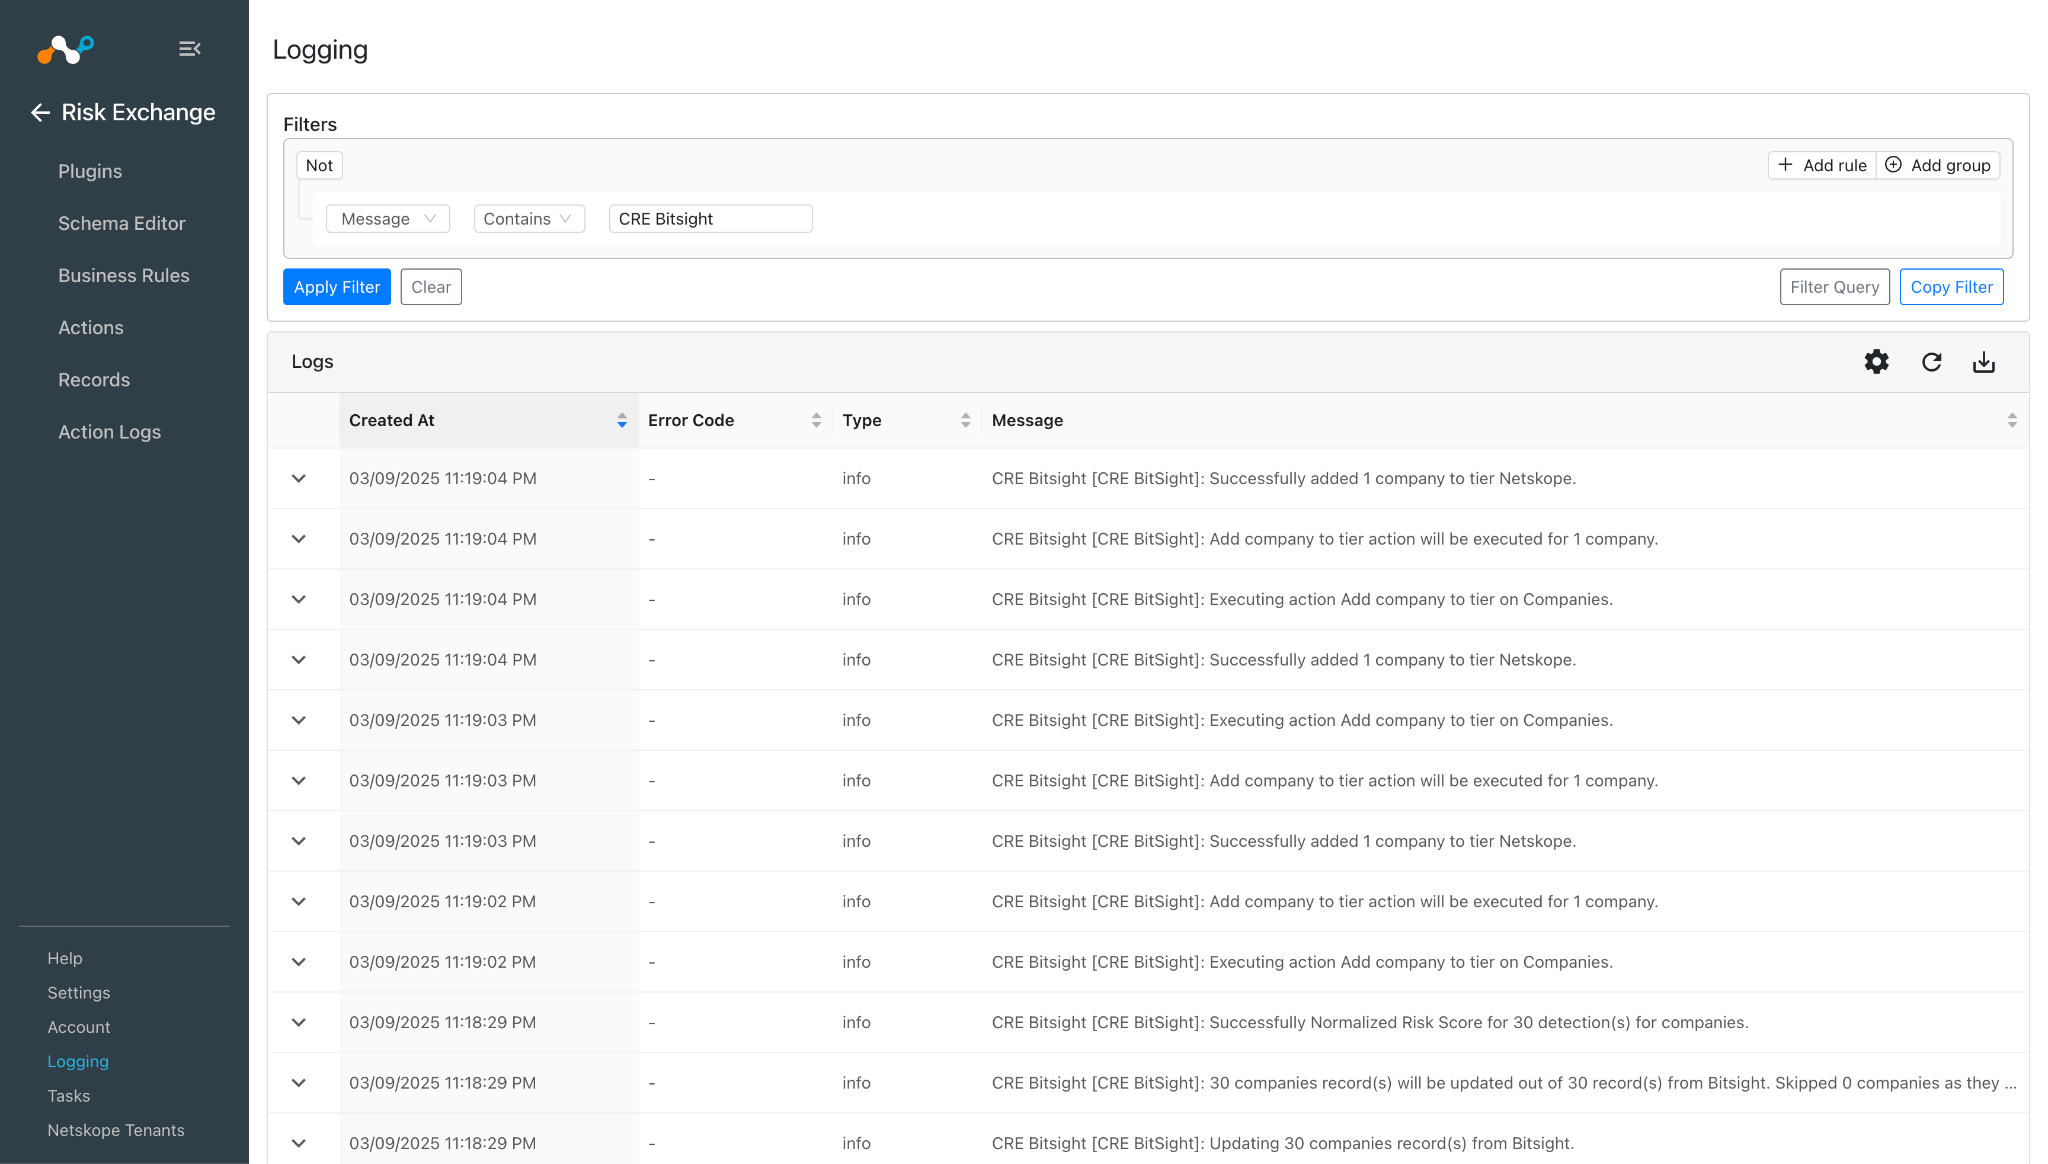Click the Copy Filter button
Screen dimensions: 2048x1164
1952,287
